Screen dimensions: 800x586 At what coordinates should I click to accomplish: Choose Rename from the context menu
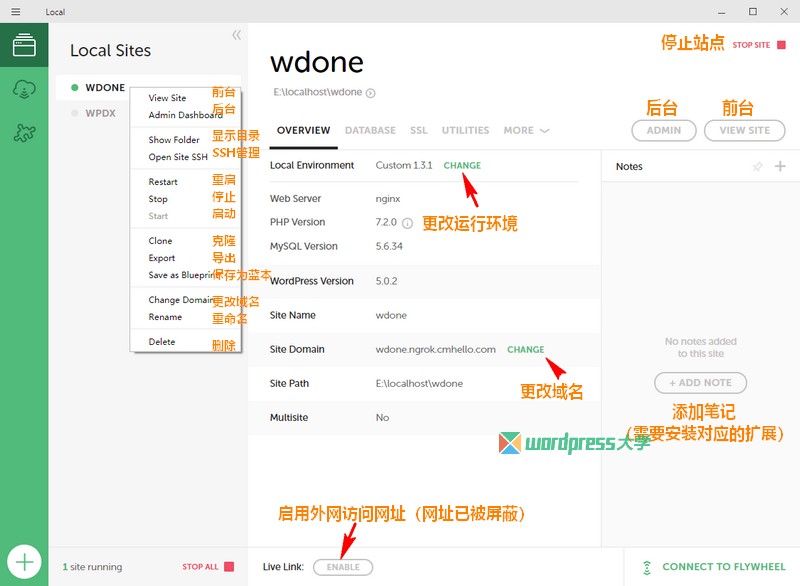click(x=165, y=317)
